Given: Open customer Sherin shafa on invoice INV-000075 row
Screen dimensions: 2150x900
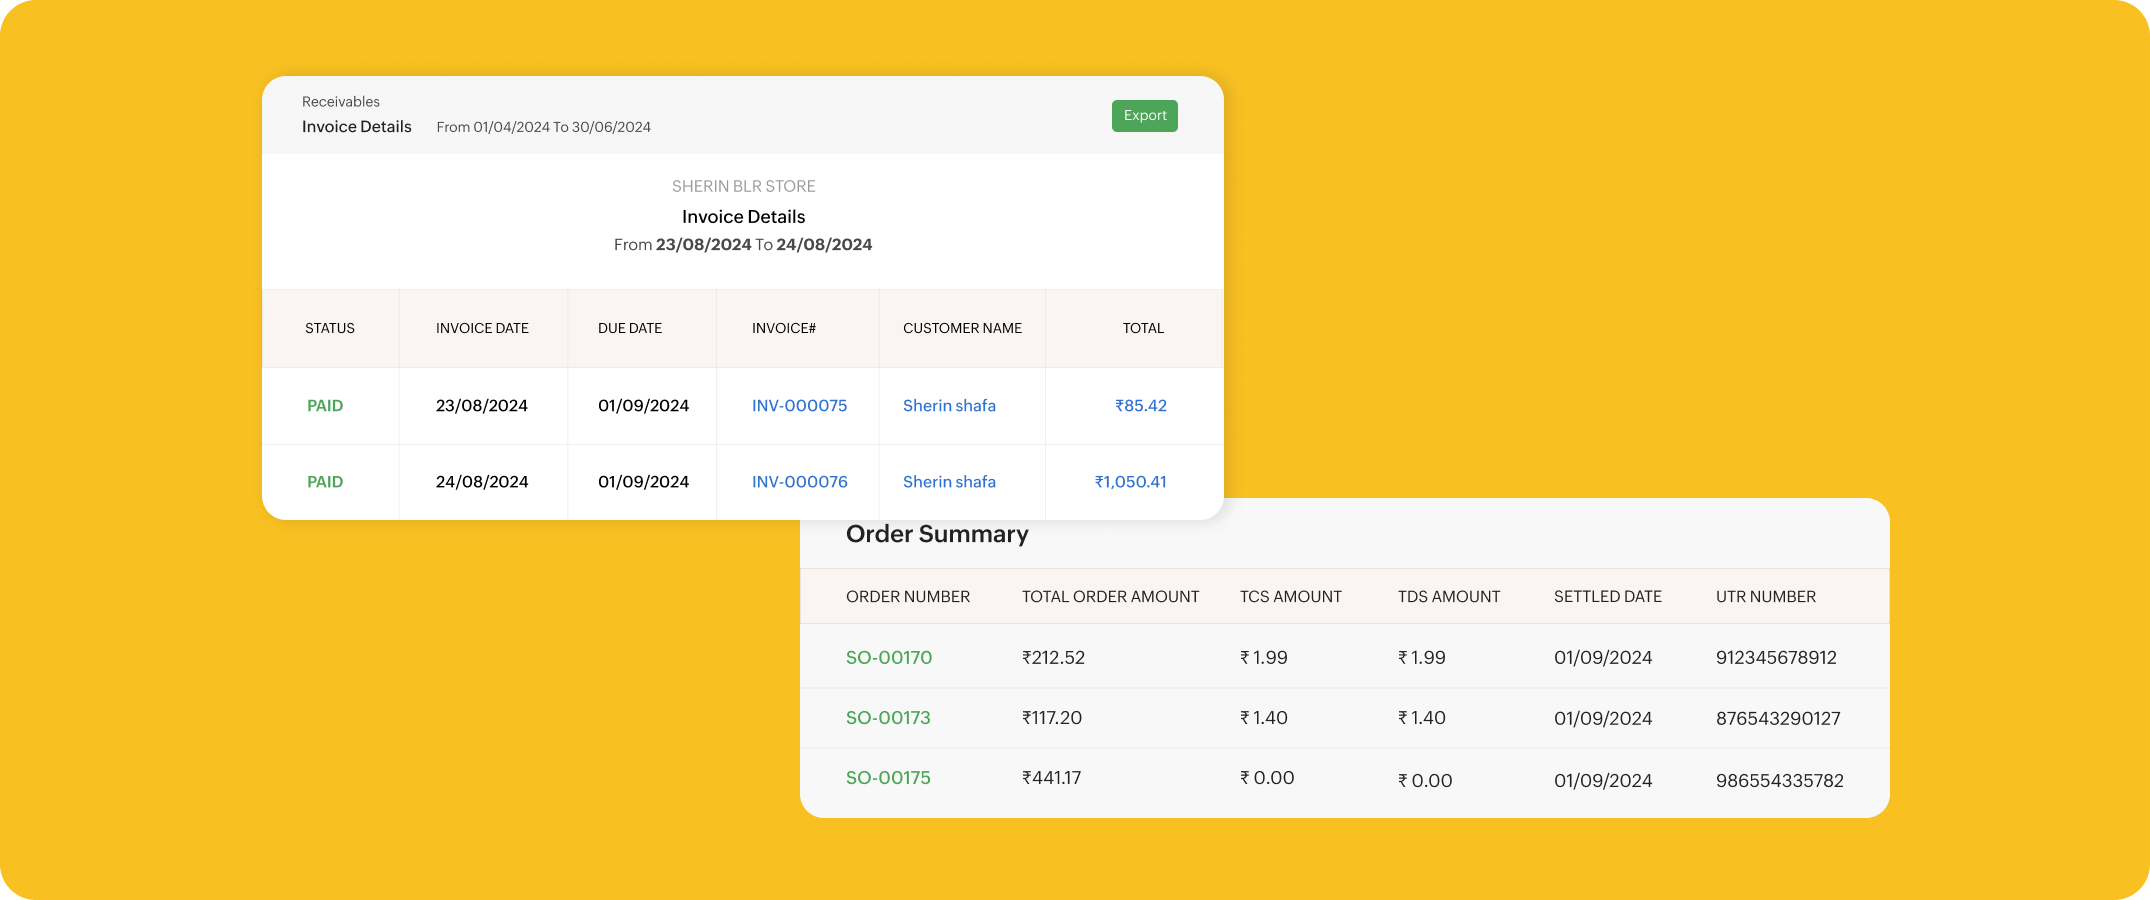Looking at the screenshot, I should (949, 406).
